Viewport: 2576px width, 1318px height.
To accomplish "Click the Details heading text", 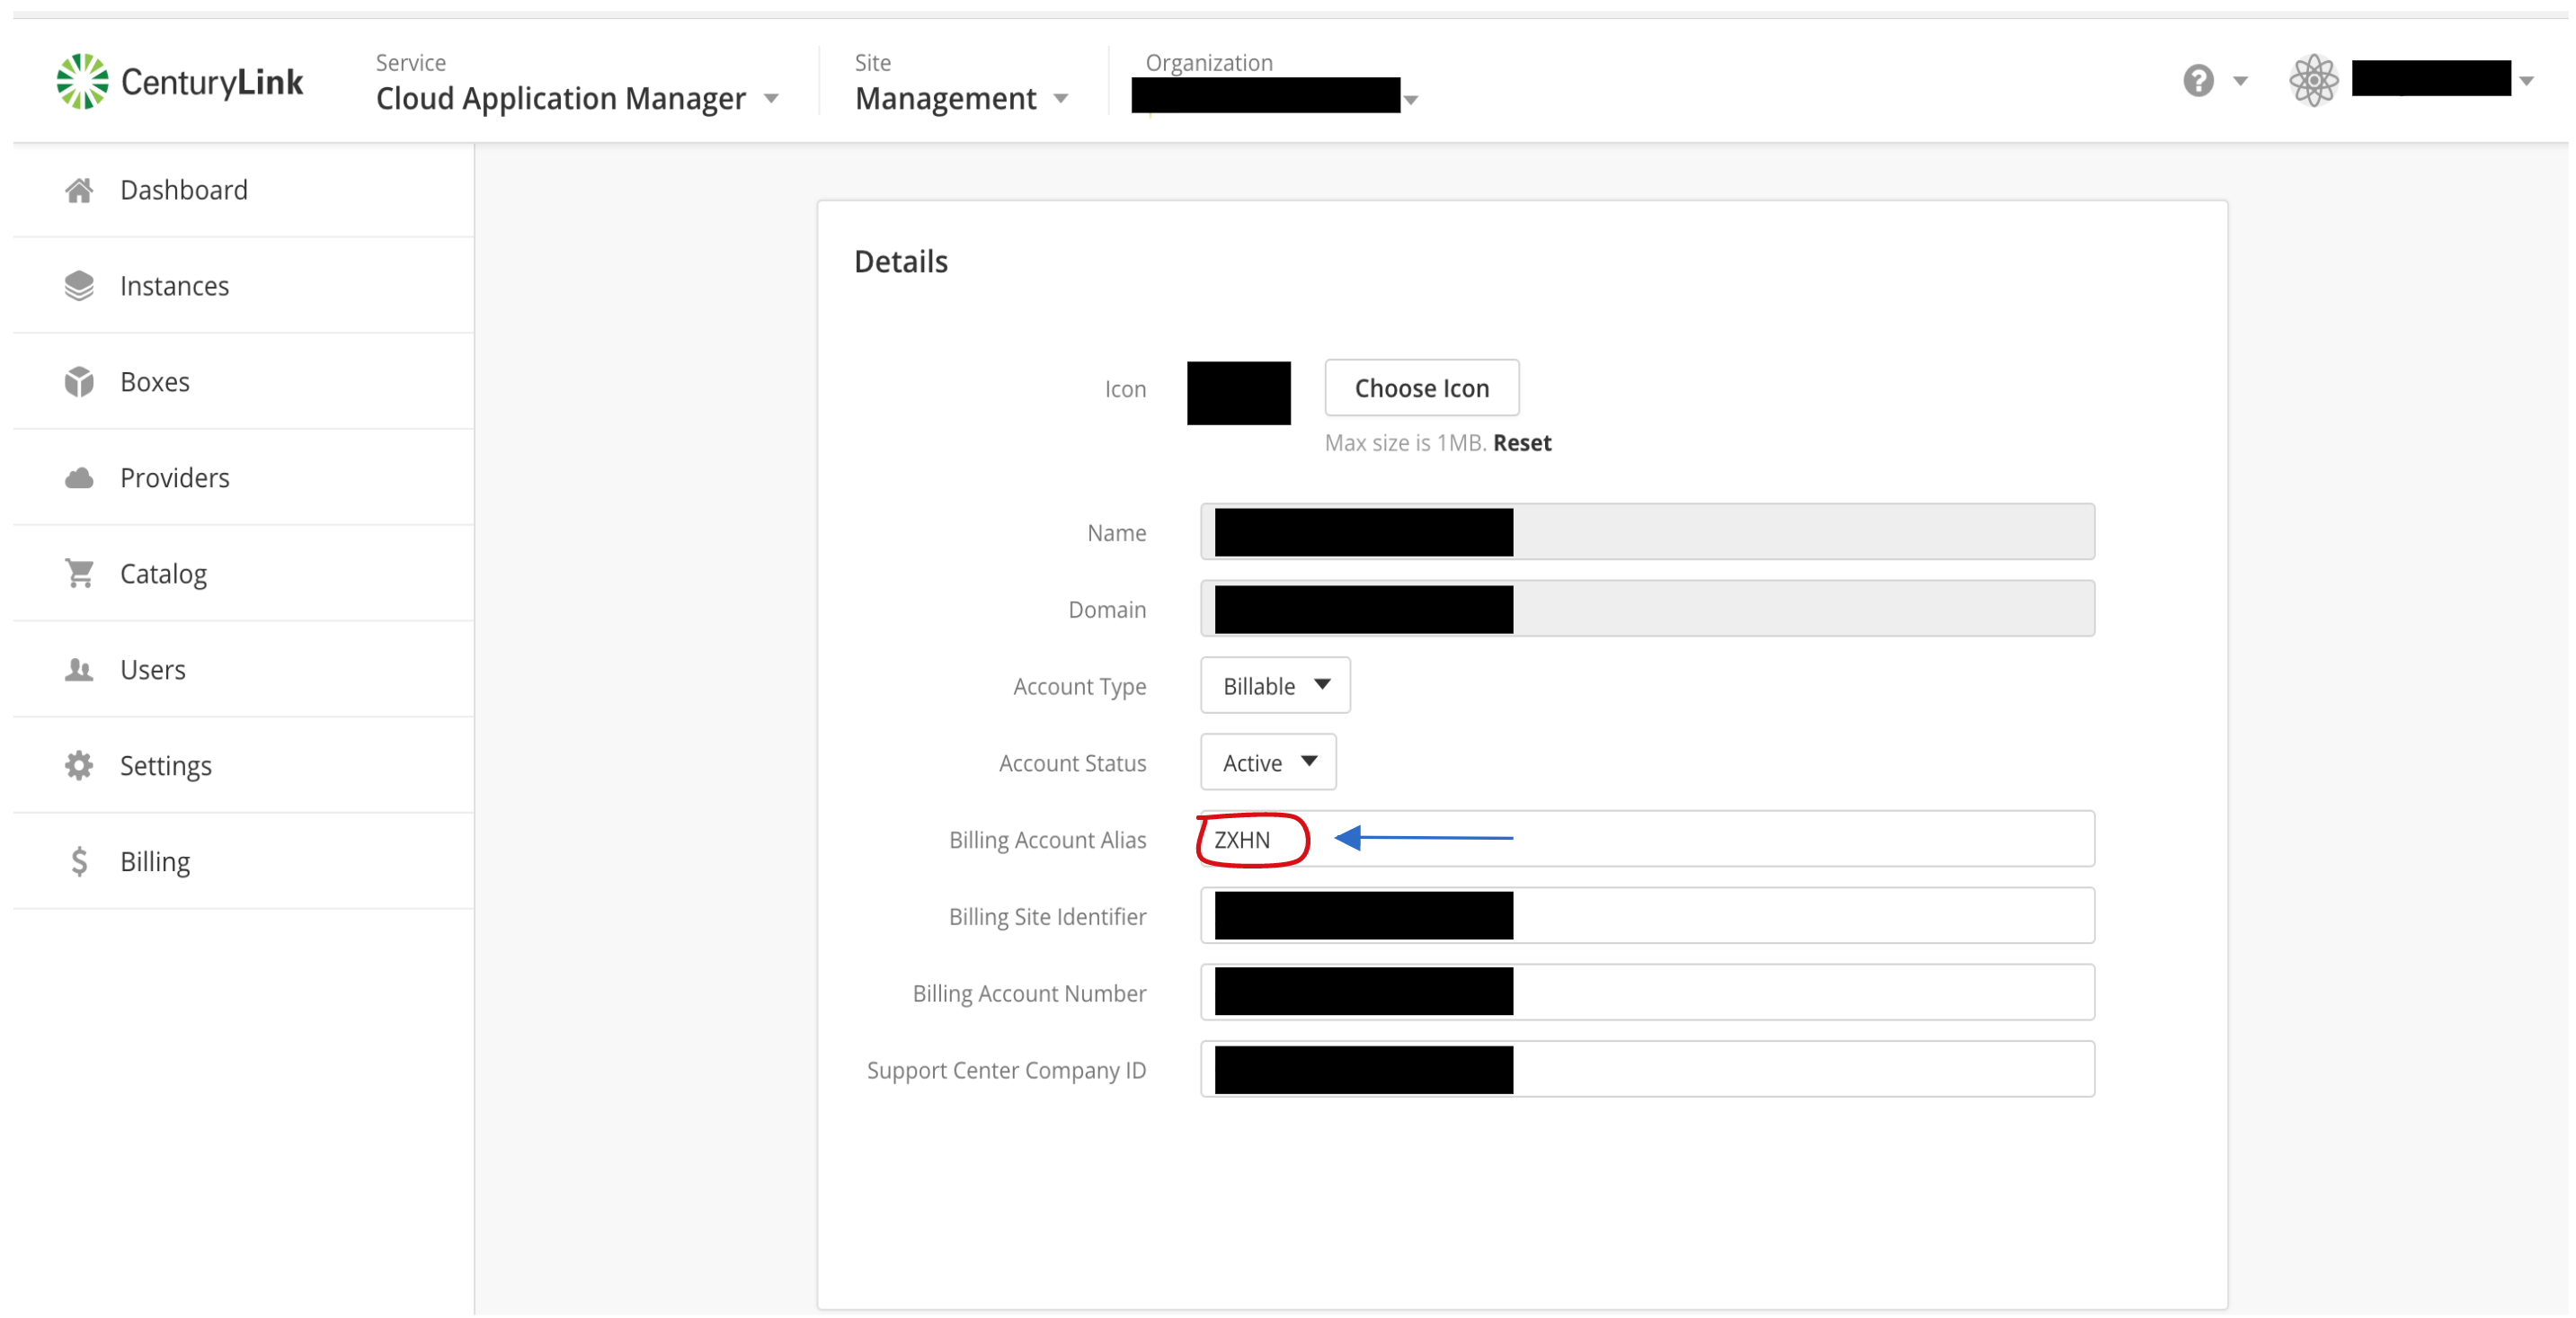I will [900, 262].
